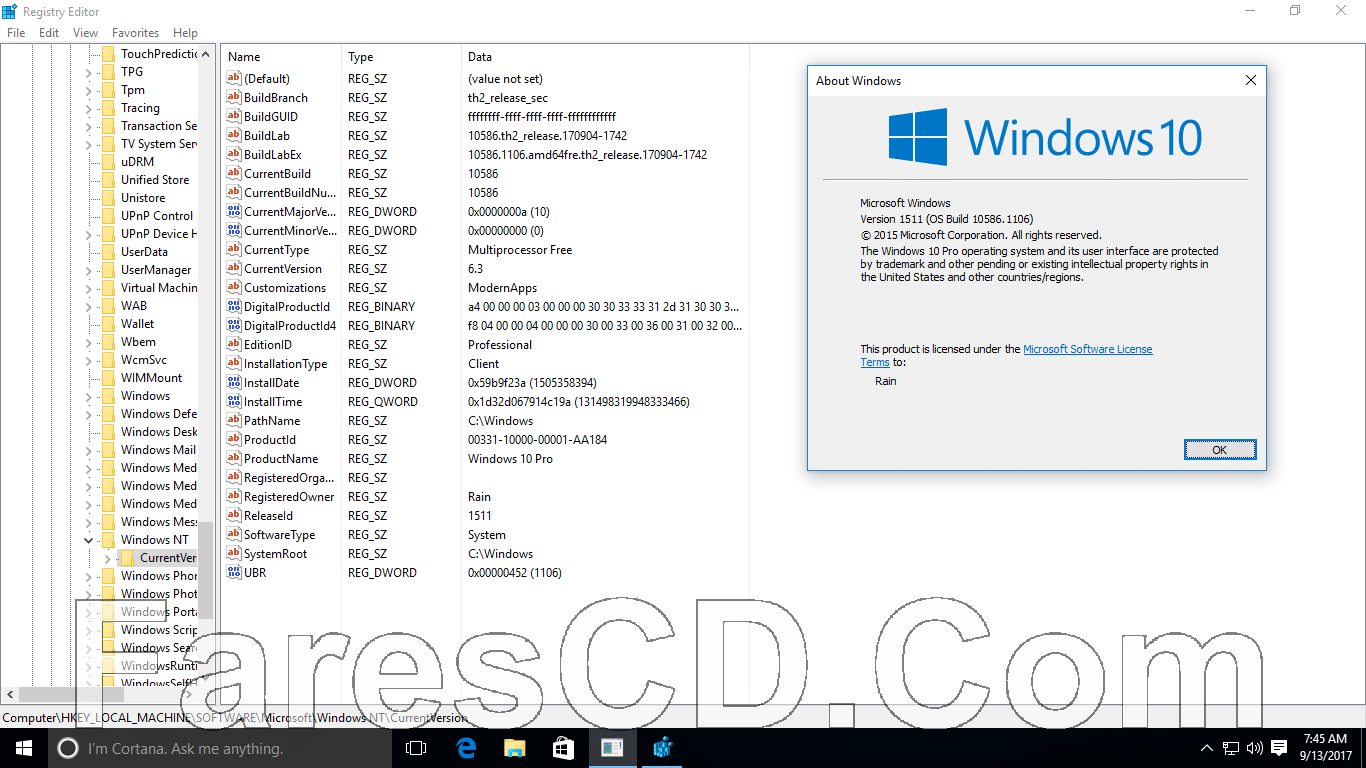Screen dimensions: 1366x768
Task: Open the Edit menu
Action: (x=49, y=33)
